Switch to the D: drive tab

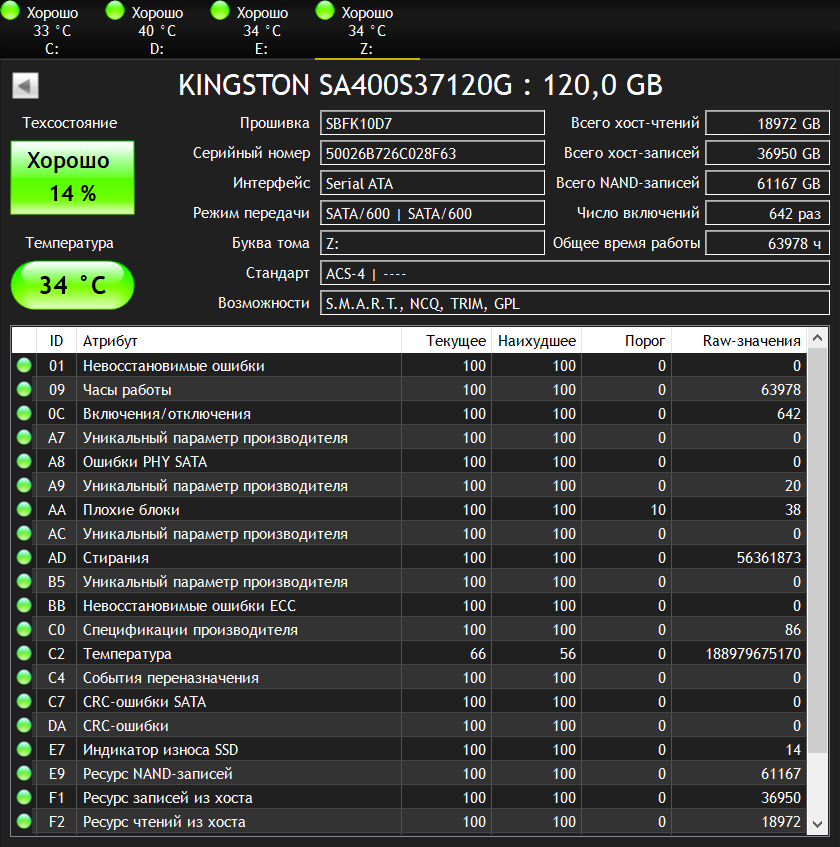[x=157, y=30]
